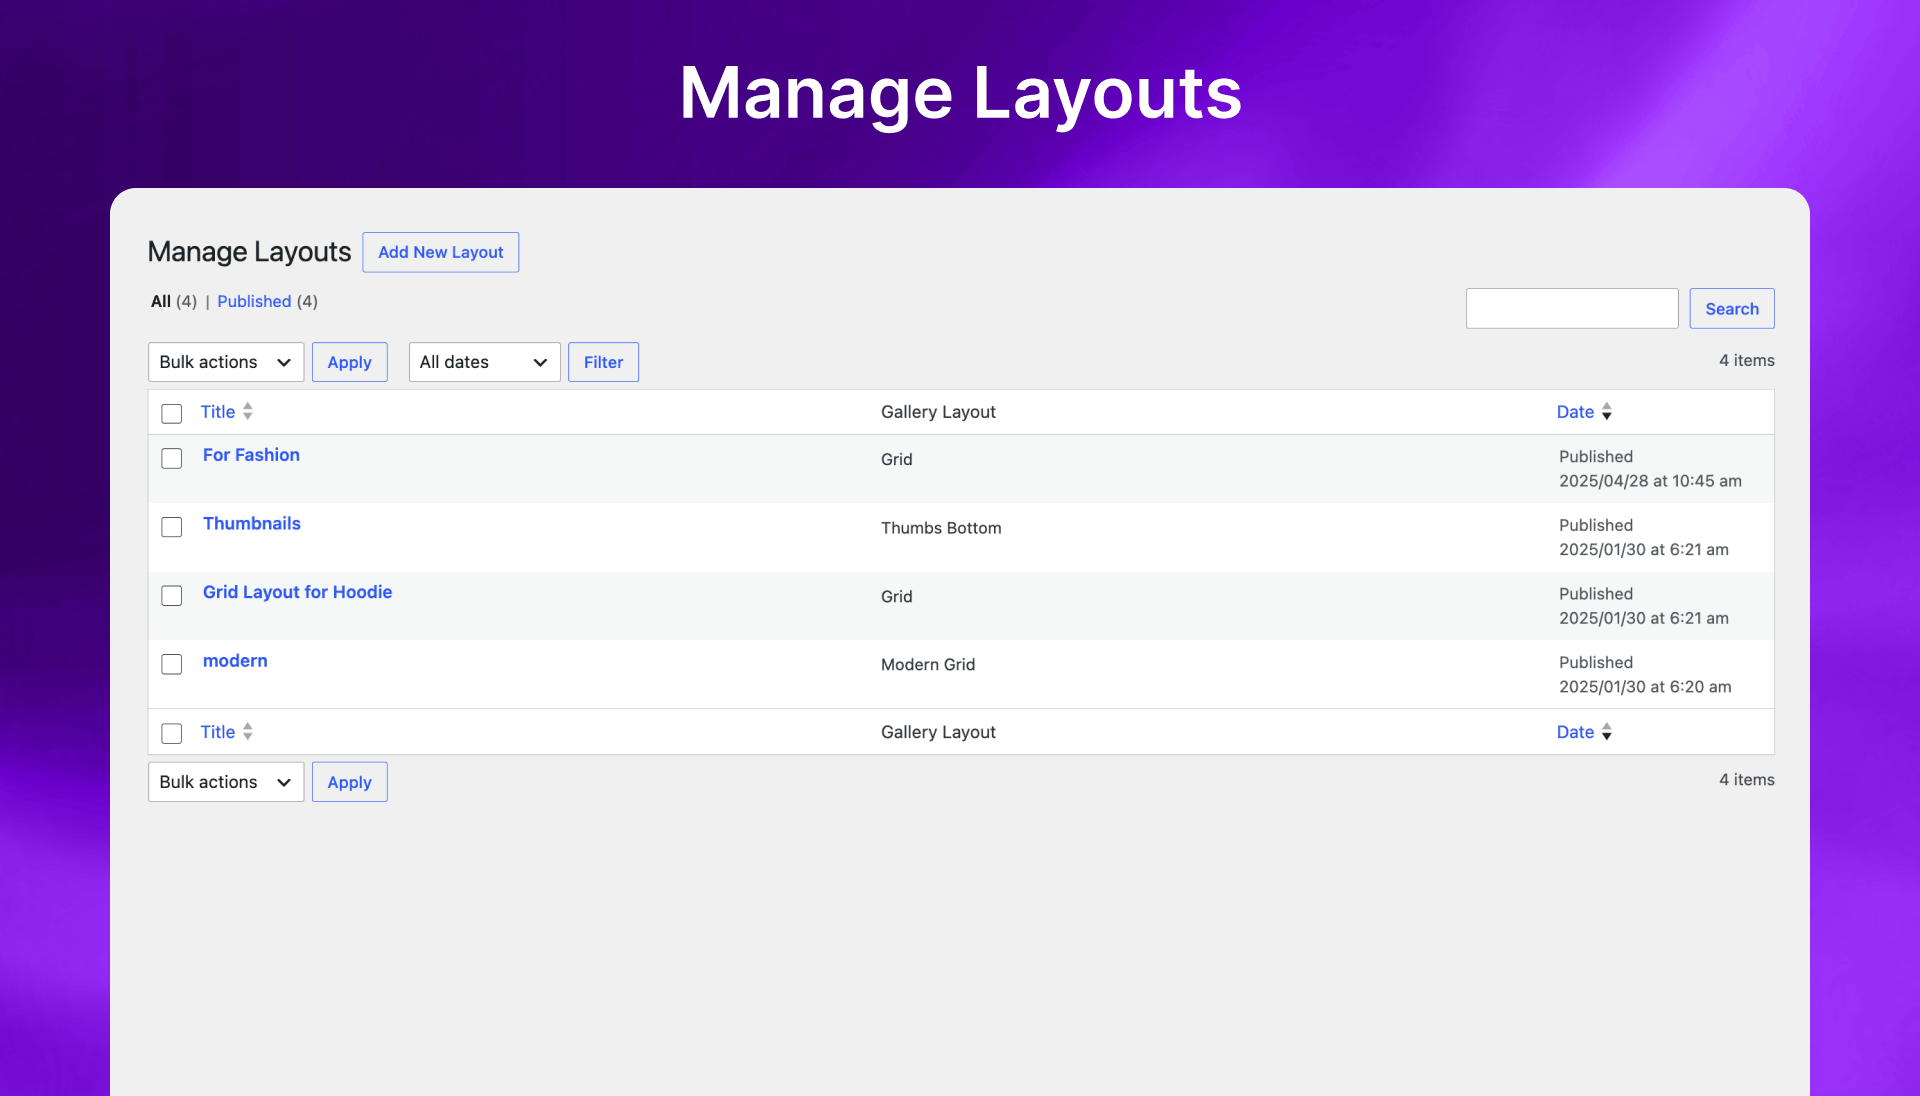Click the Search button
Screen dimensions: 1920x1096
(x=1732, y=309)
